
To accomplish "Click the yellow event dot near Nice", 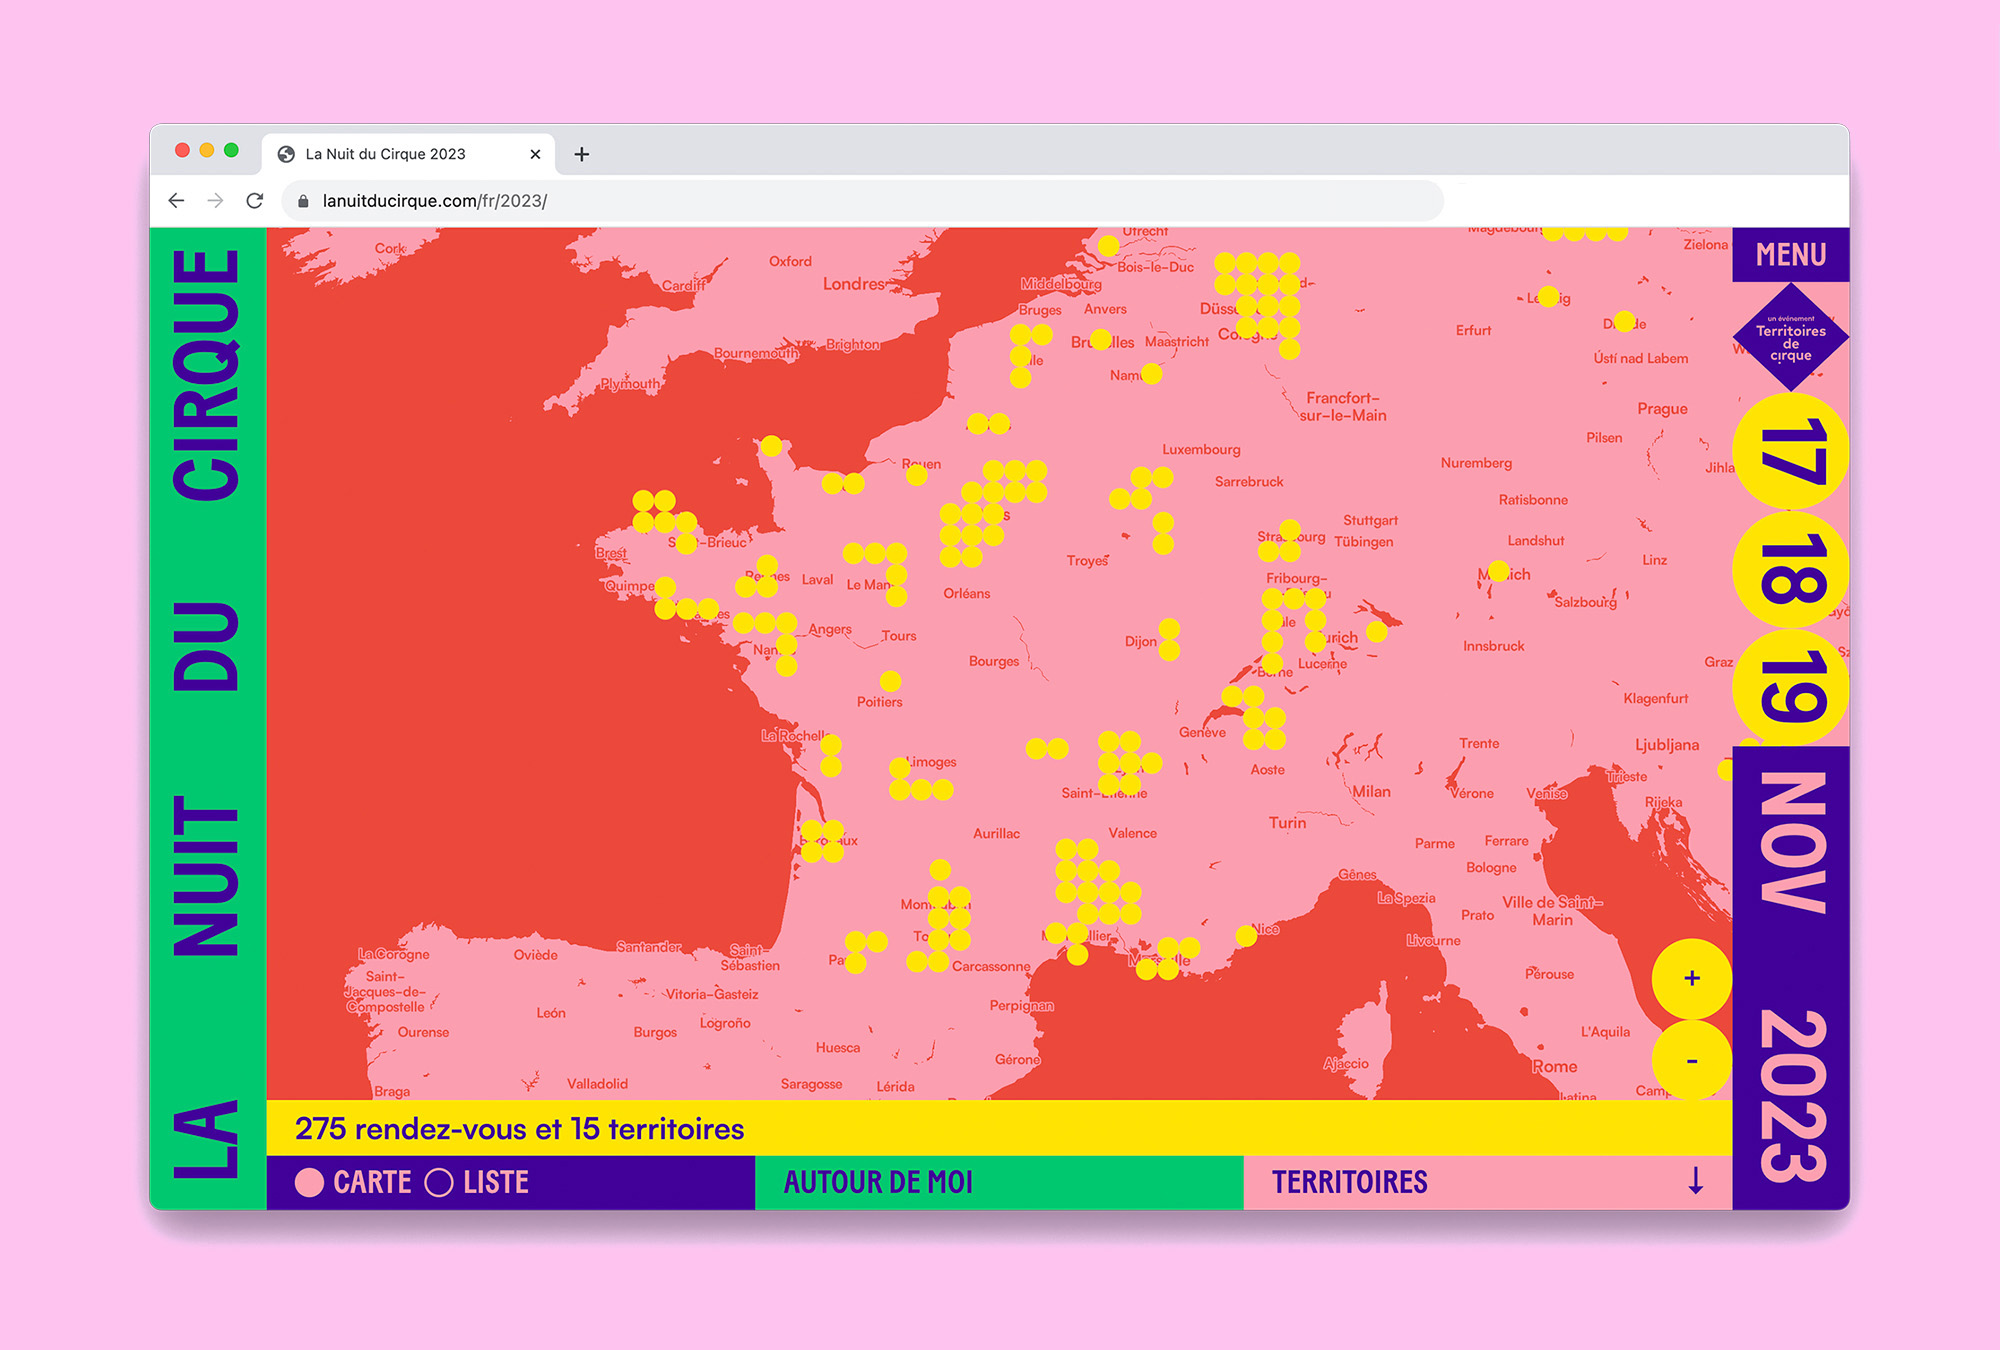I will tap(1246, 936).
